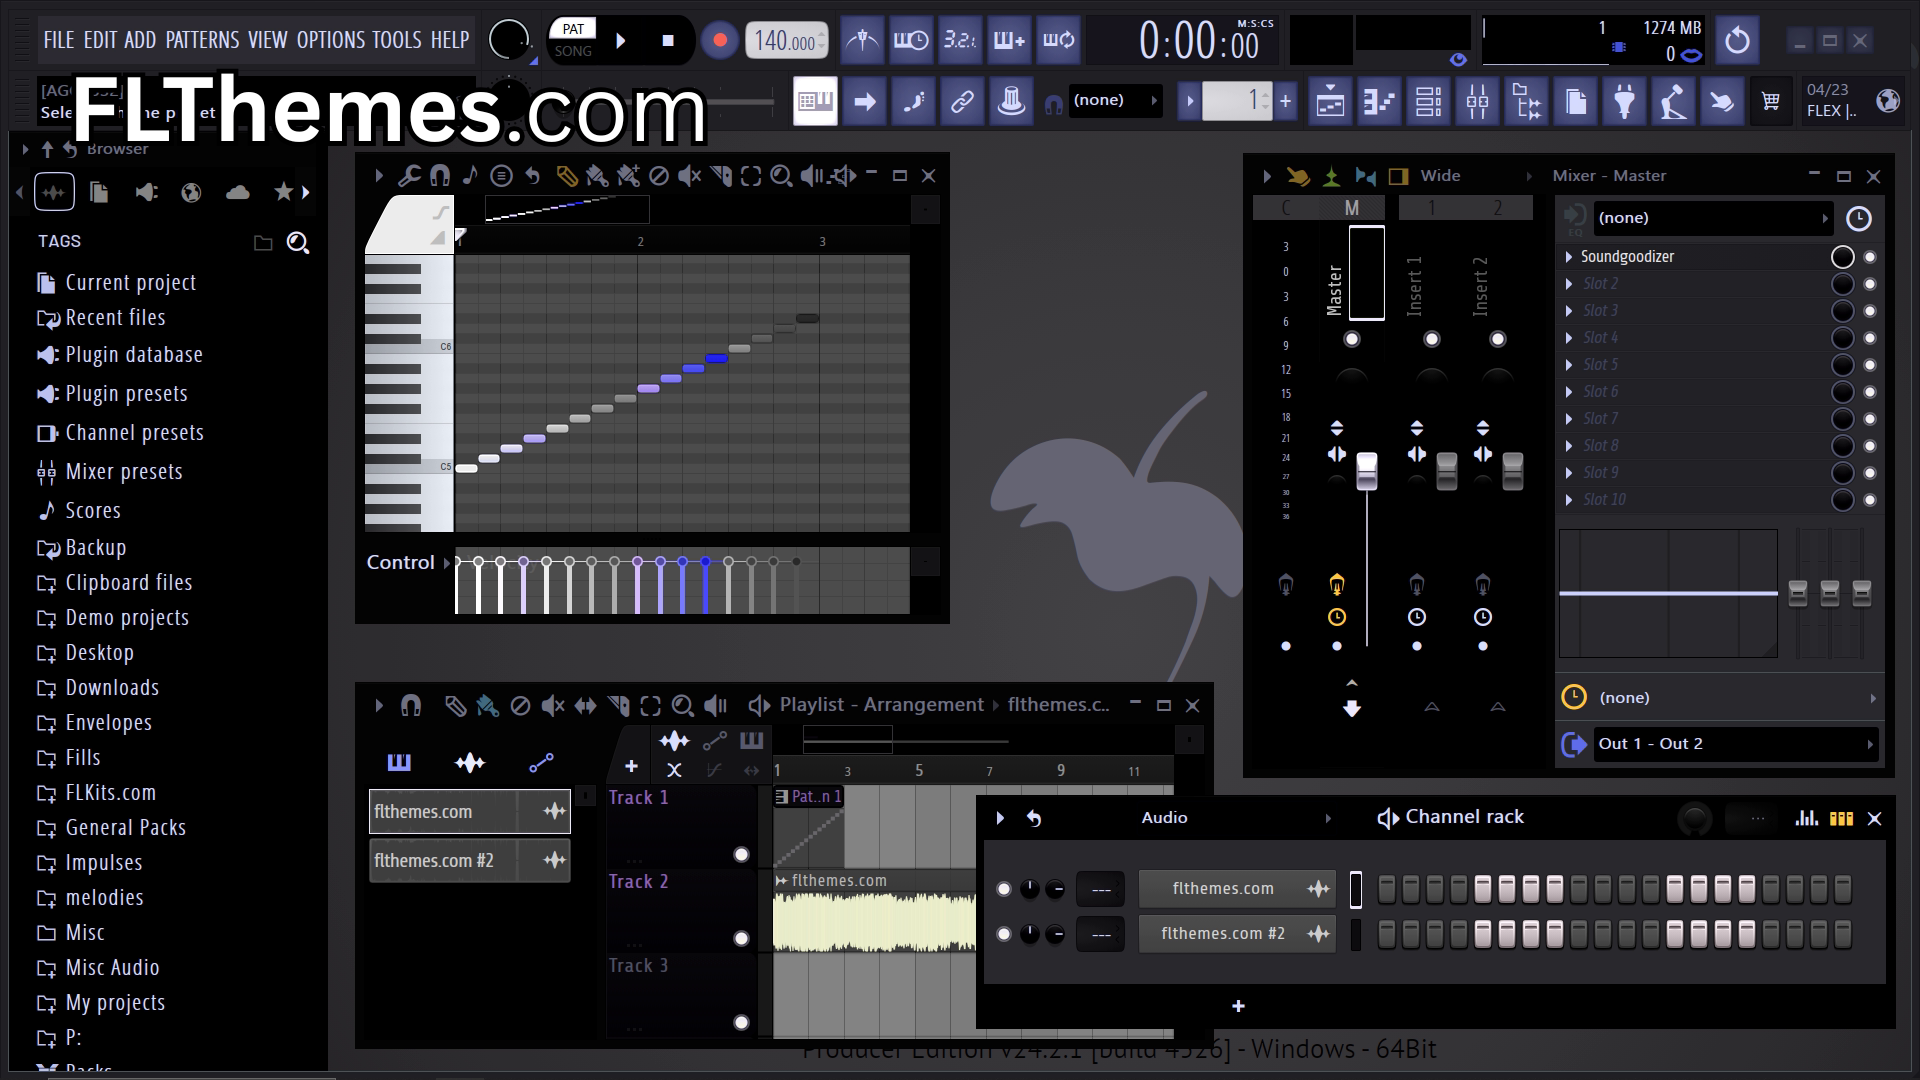
Task: Select the zoom tool in piano roll
Action: (x=782, y=176)
